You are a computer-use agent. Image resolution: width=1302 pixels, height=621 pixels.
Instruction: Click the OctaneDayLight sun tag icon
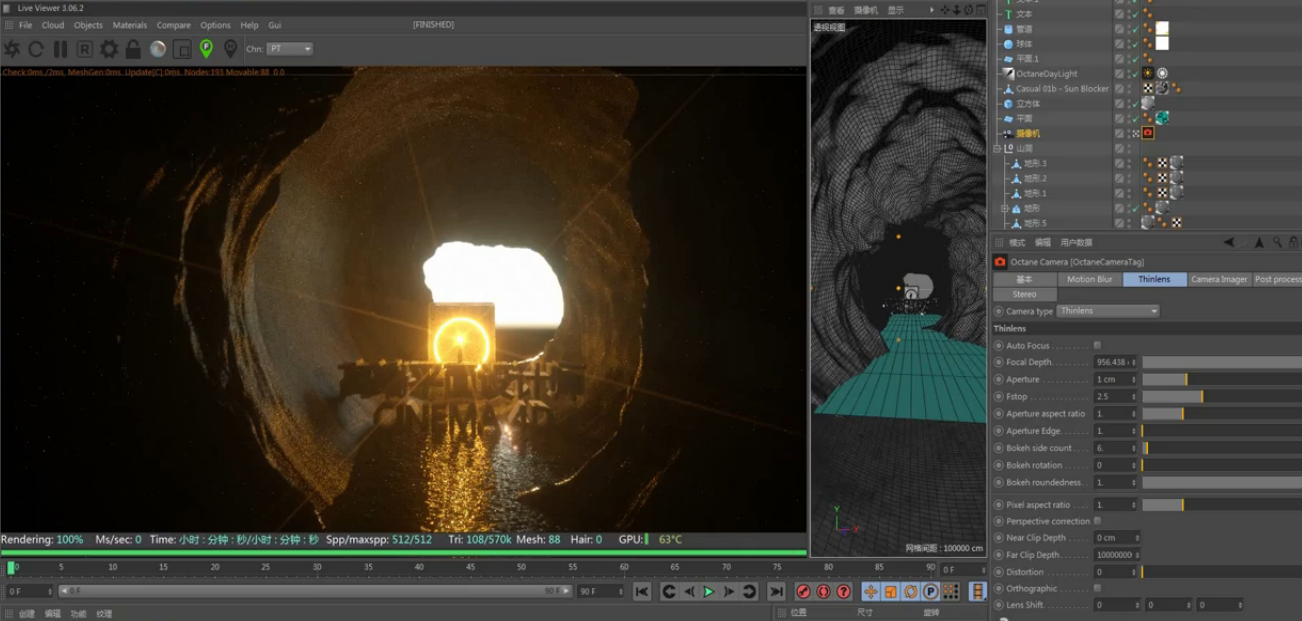pyautogui.click(x=1148, y=73)
